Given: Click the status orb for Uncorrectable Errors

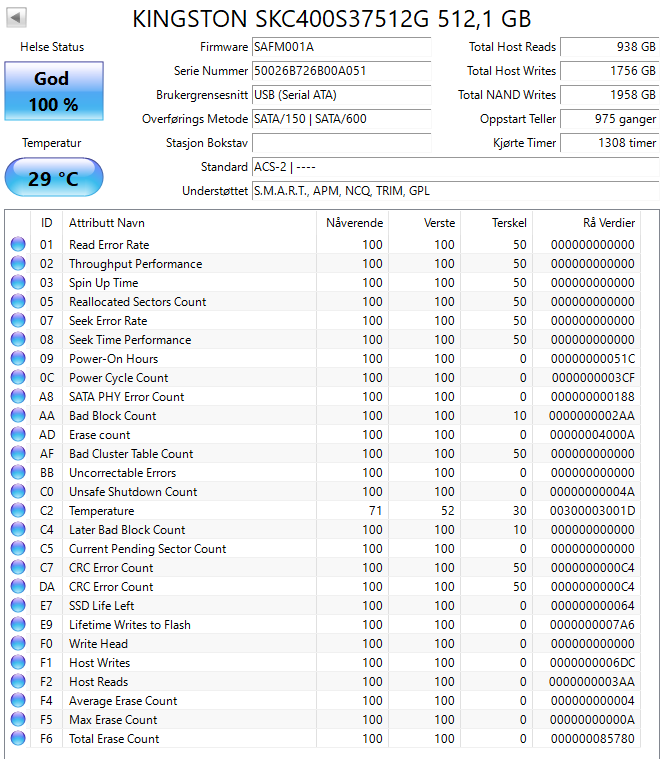Looking at the screenshot, I should coord(18,472).
